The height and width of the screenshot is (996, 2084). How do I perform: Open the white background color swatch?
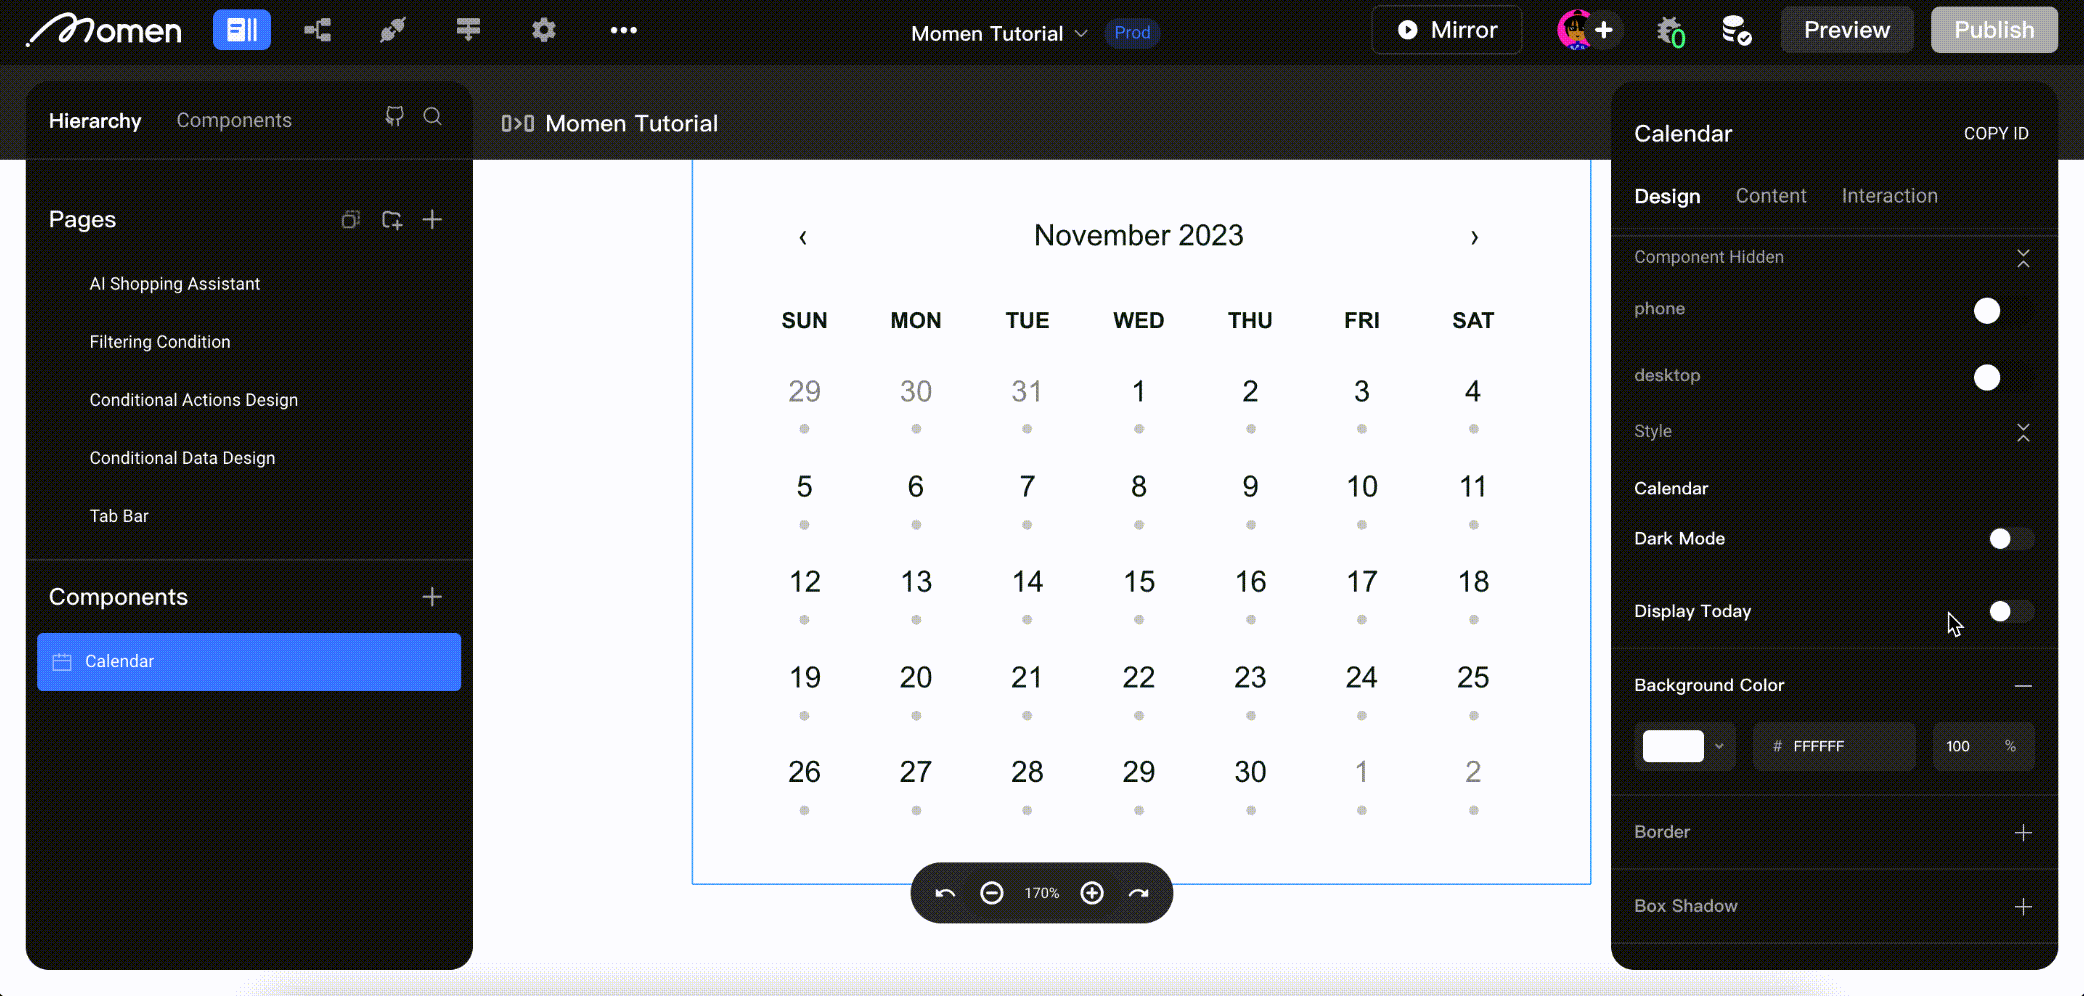pyautogui.click(x=1674, y=746)
